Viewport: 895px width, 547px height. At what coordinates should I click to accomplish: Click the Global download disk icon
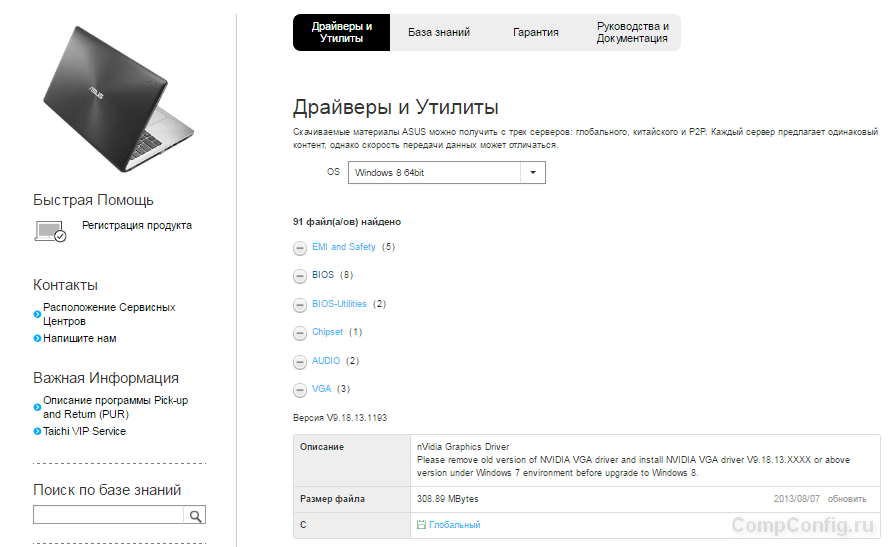point(421,525)
